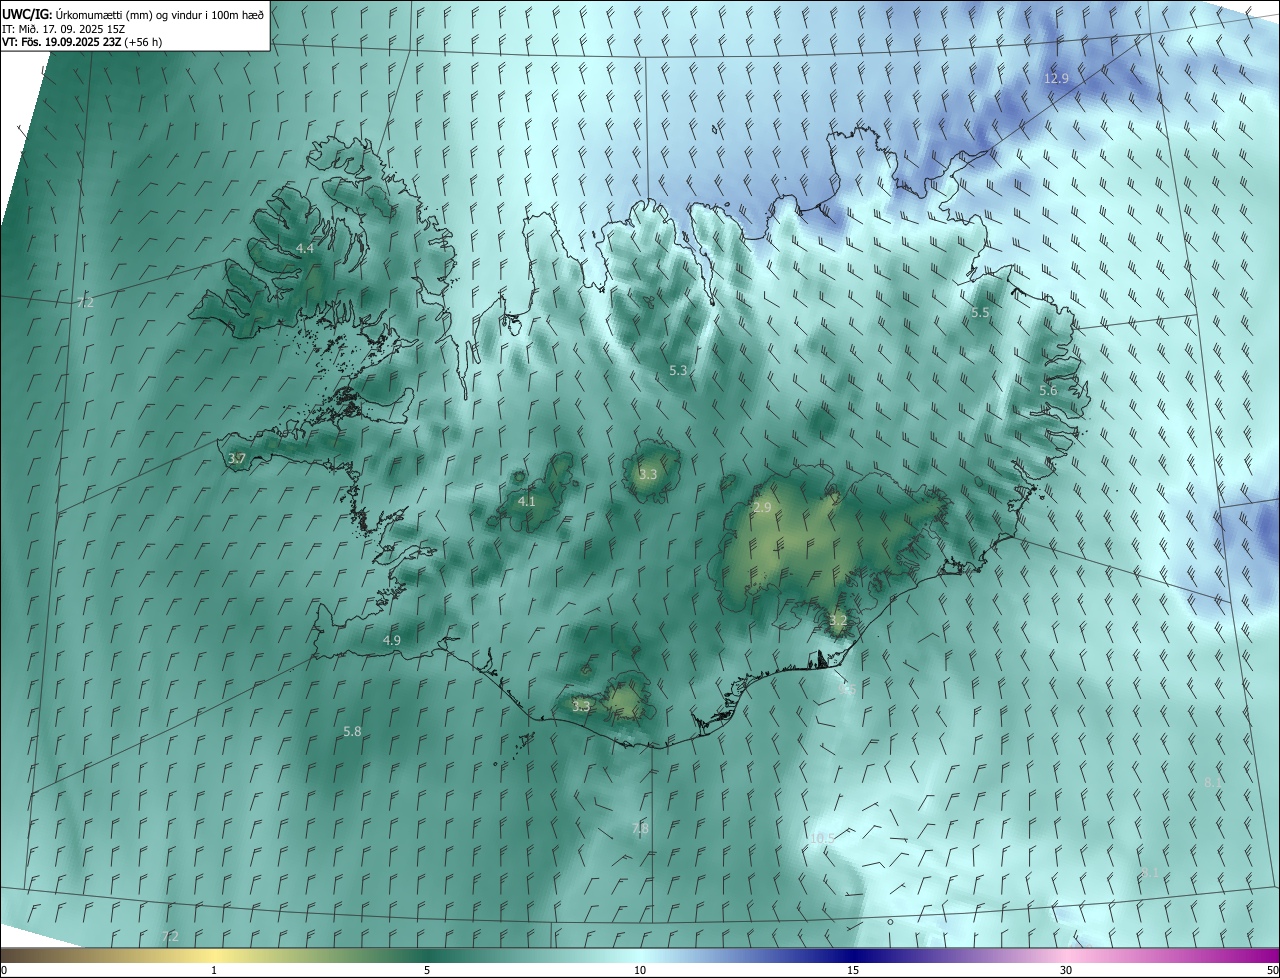Click the 15 label on the color scale
This screenshot has width=1280, height=978.
(x=853, y=971)
